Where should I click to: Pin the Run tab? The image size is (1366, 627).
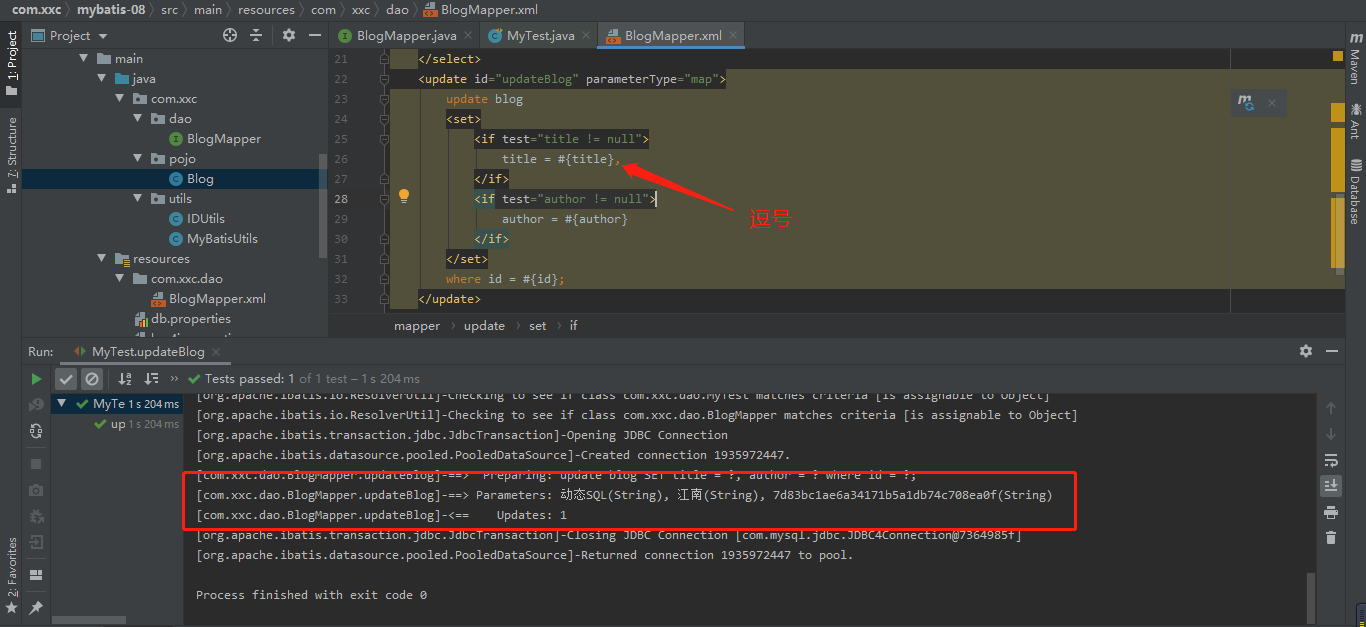point(37,607)
